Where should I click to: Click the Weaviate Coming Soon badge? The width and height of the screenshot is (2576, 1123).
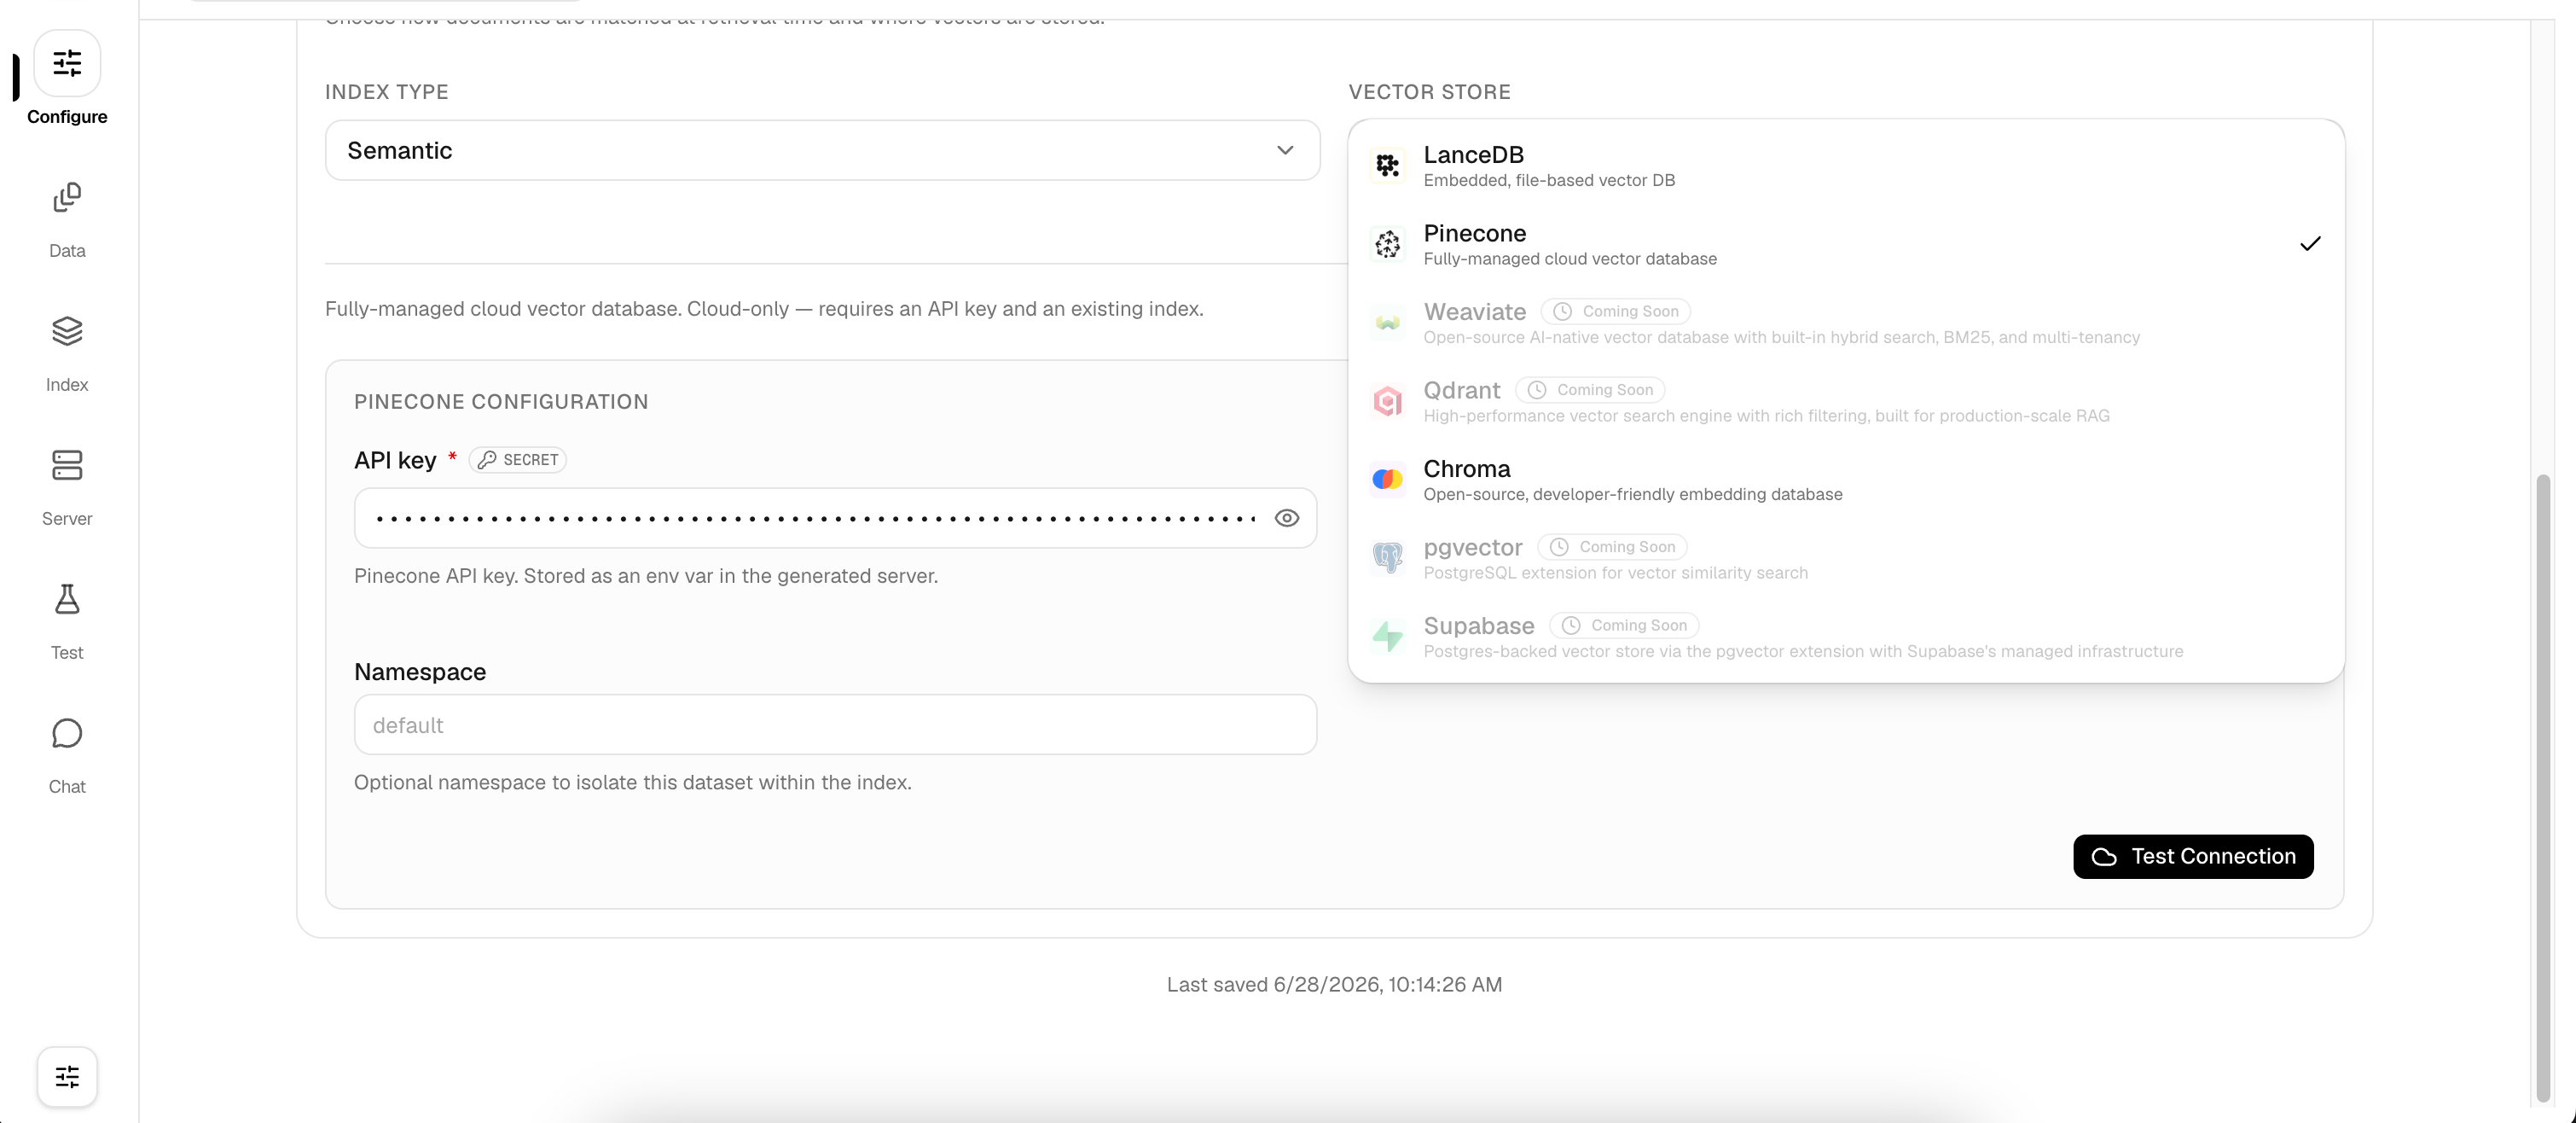pos(1616,311)
